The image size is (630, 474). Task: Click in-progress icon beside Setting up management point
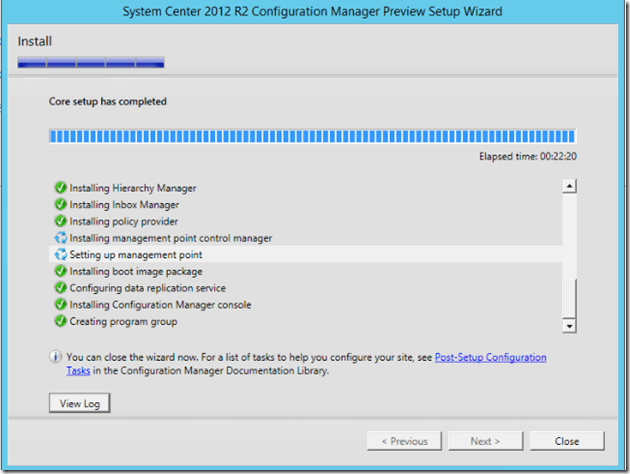click(x=60, y=255)
